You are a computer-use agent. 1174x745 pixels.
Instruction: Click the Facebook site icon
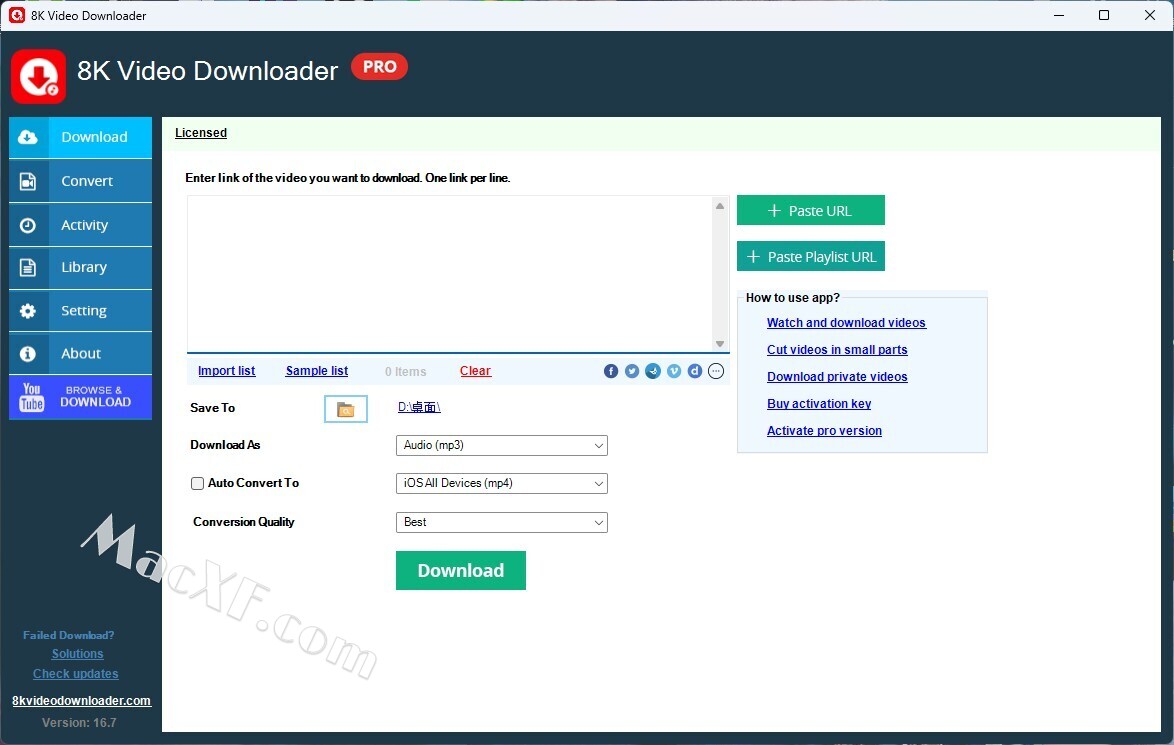click(611, 371)
